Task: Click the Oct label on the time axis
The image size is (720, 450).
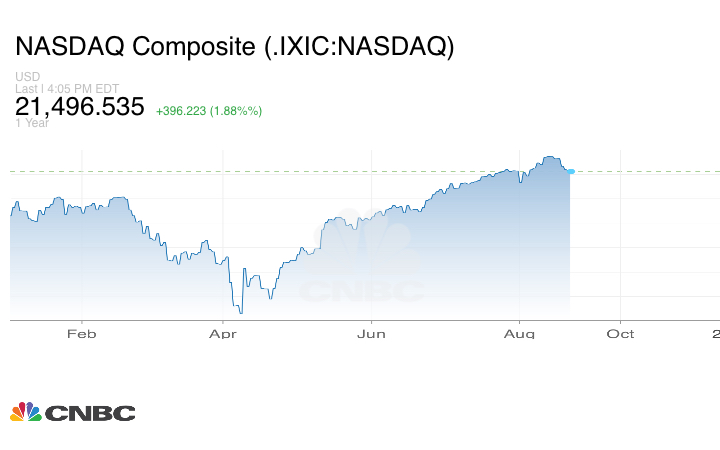Action: point(621,334)
